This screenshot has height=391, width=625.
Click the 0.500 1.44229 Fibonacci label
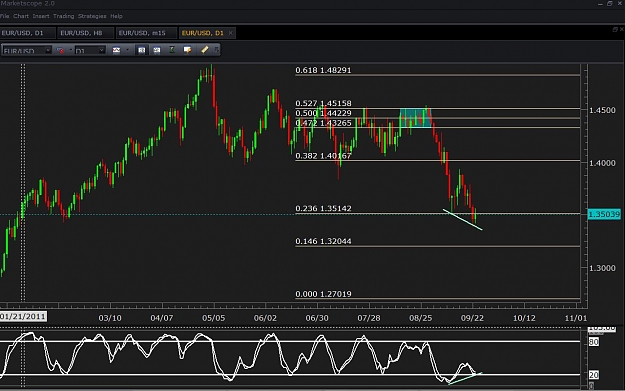[x=323, y=113]
